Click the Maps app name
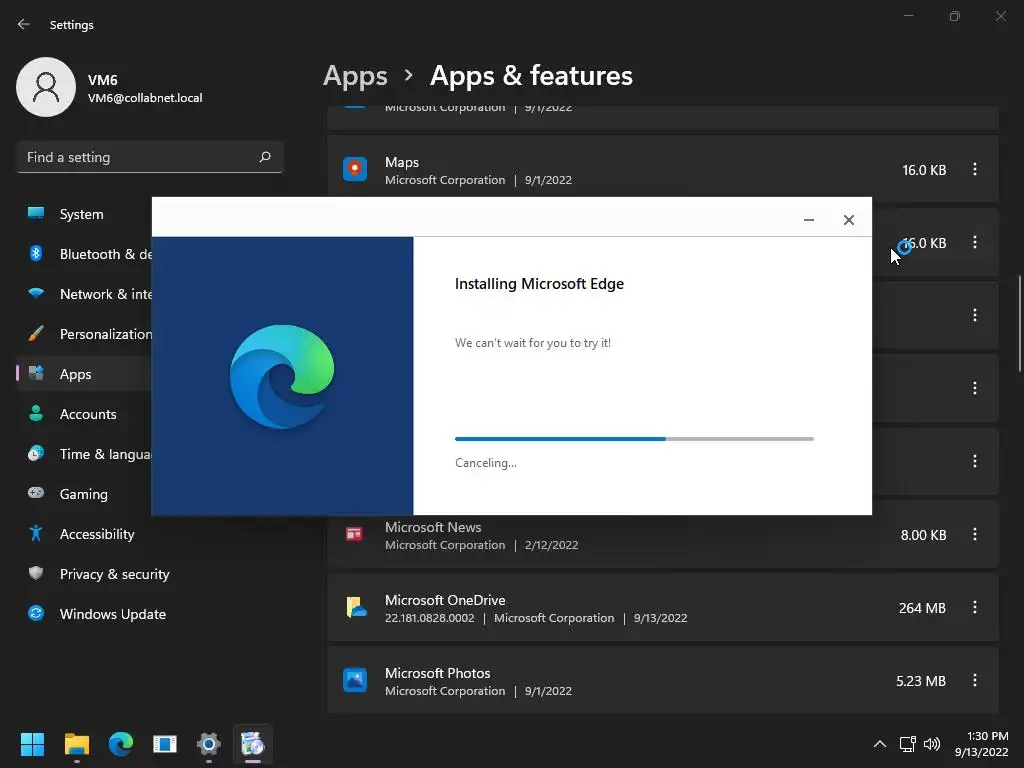Screen dimensions: 1024x768 402,163
